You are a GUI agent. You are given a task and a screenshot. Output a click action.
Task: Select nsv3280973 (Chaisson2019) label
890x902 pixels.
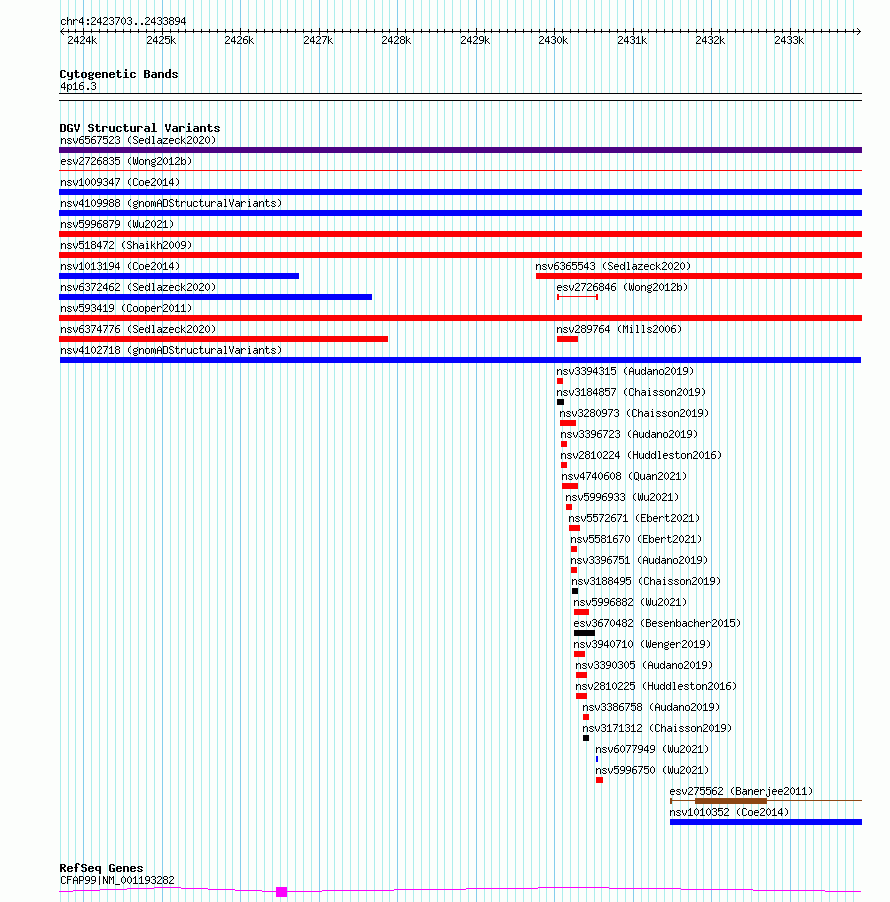pyautogui.click(x=634, y=414)
